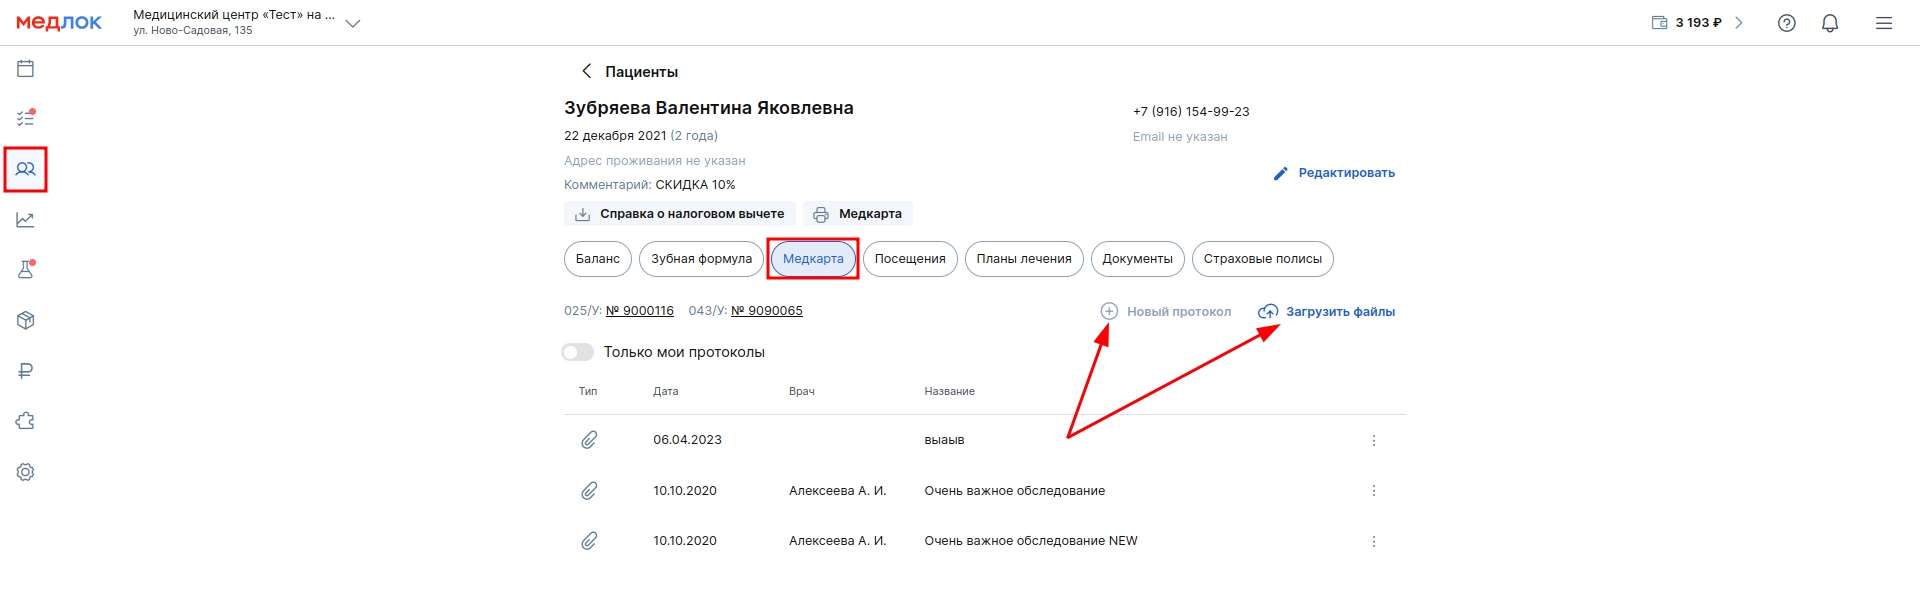Viewport: 1920px width, 601px height.
Task: Click paperclip icon of Очень важное обследование NEW
Action: [590, 541]
